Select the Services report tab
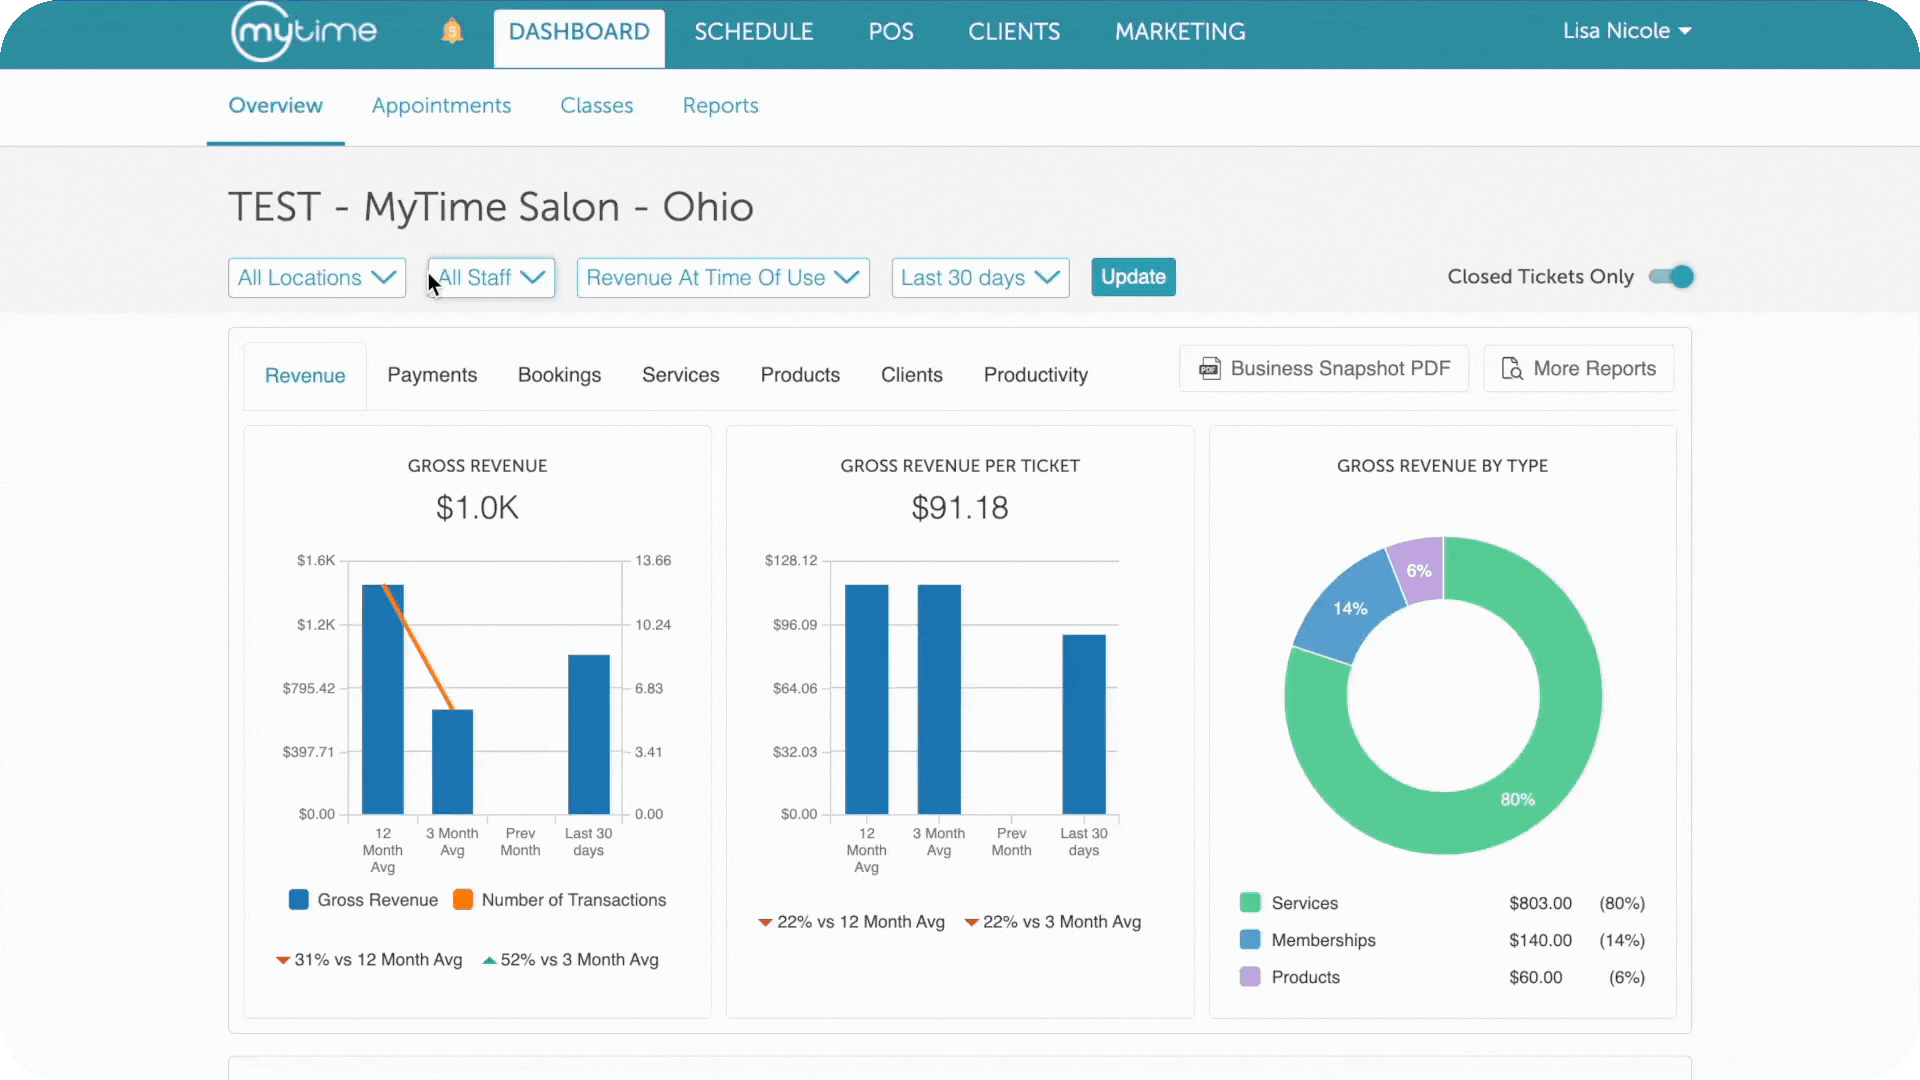This screenshot has width=1920, height=1080. 681,375
